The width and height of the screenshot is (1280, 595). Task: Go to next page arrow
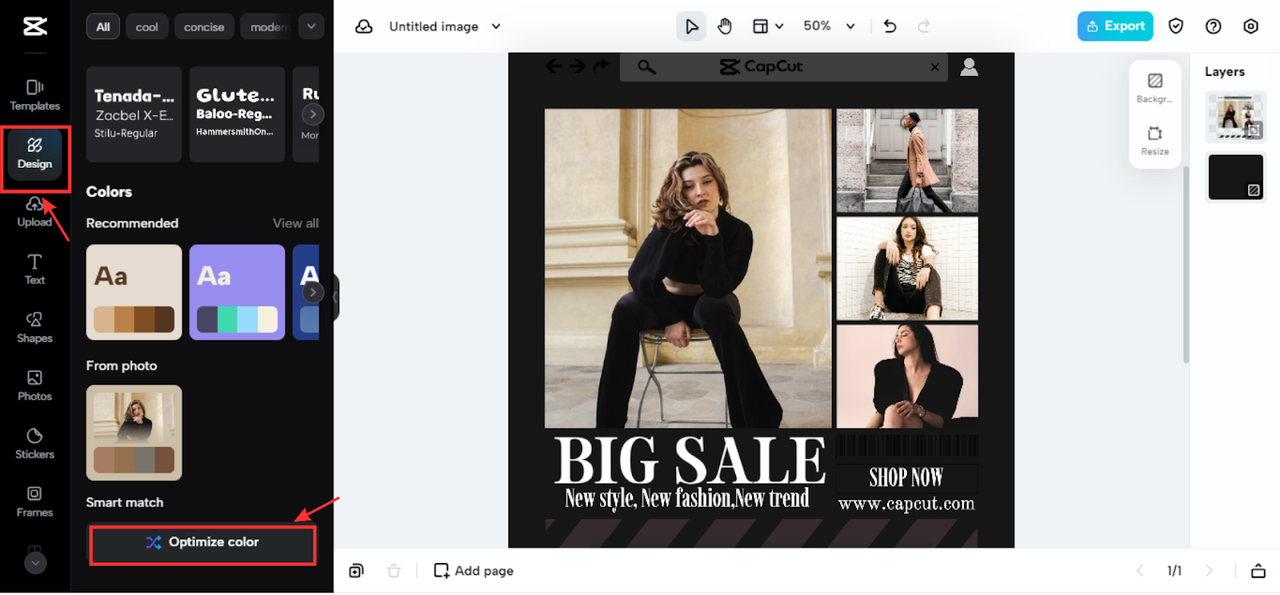pos(1209,571)
